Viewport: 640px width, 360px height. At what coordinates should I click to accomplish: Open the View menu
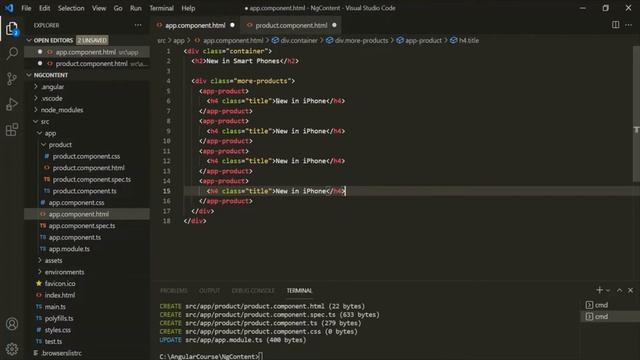click(x=99, y=8)
